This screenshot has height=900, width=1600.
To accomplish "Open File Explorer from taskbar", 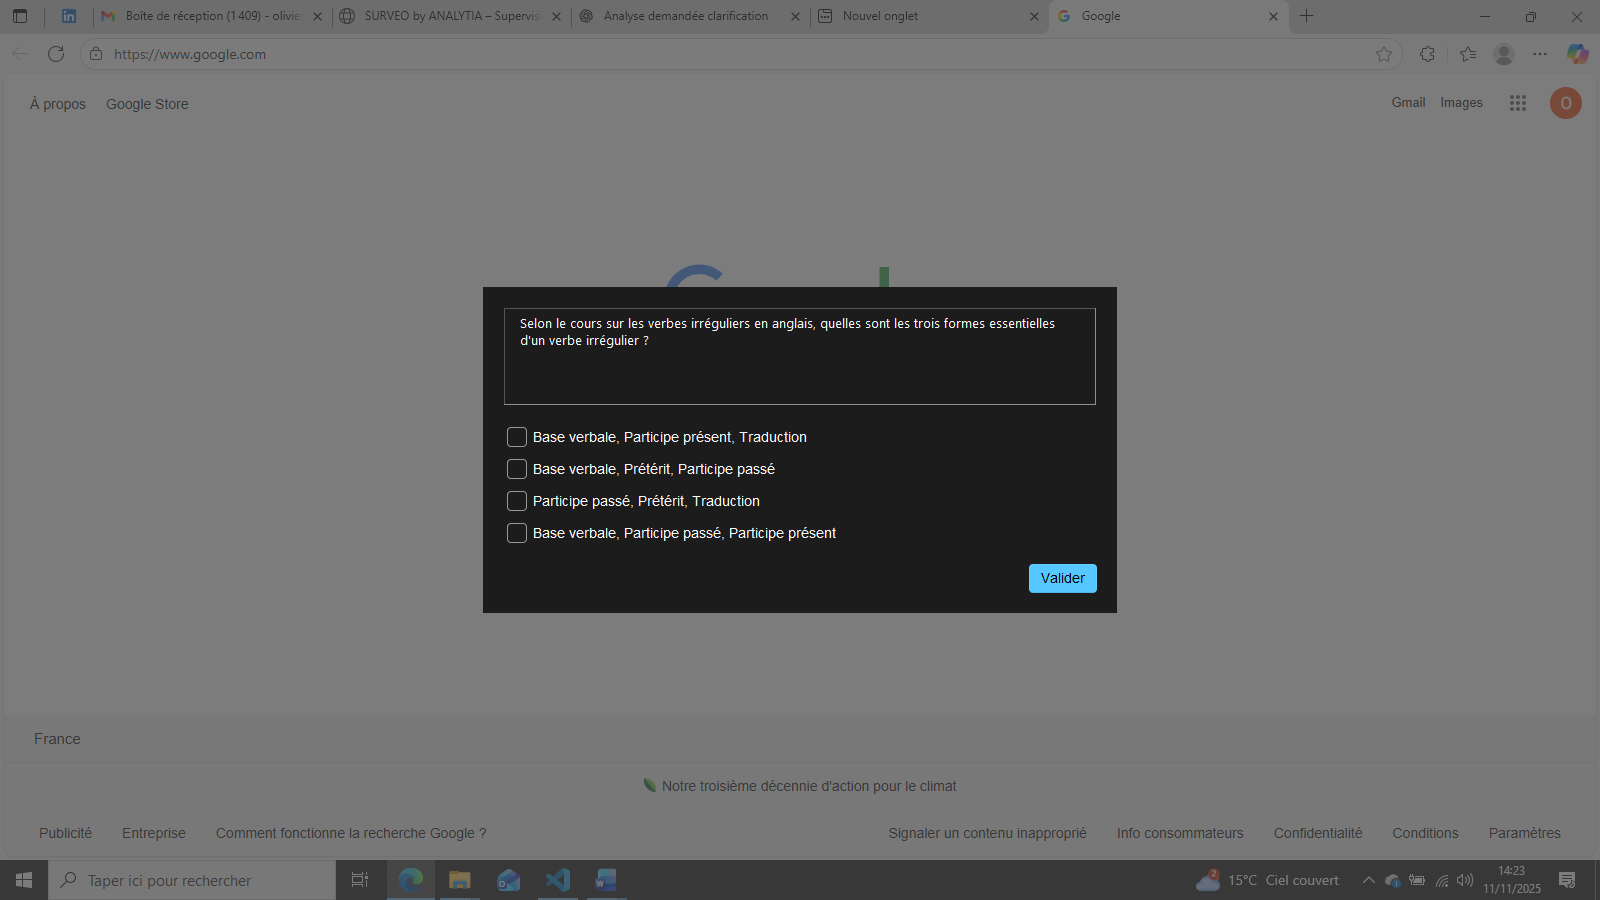I will coord(459,880).
